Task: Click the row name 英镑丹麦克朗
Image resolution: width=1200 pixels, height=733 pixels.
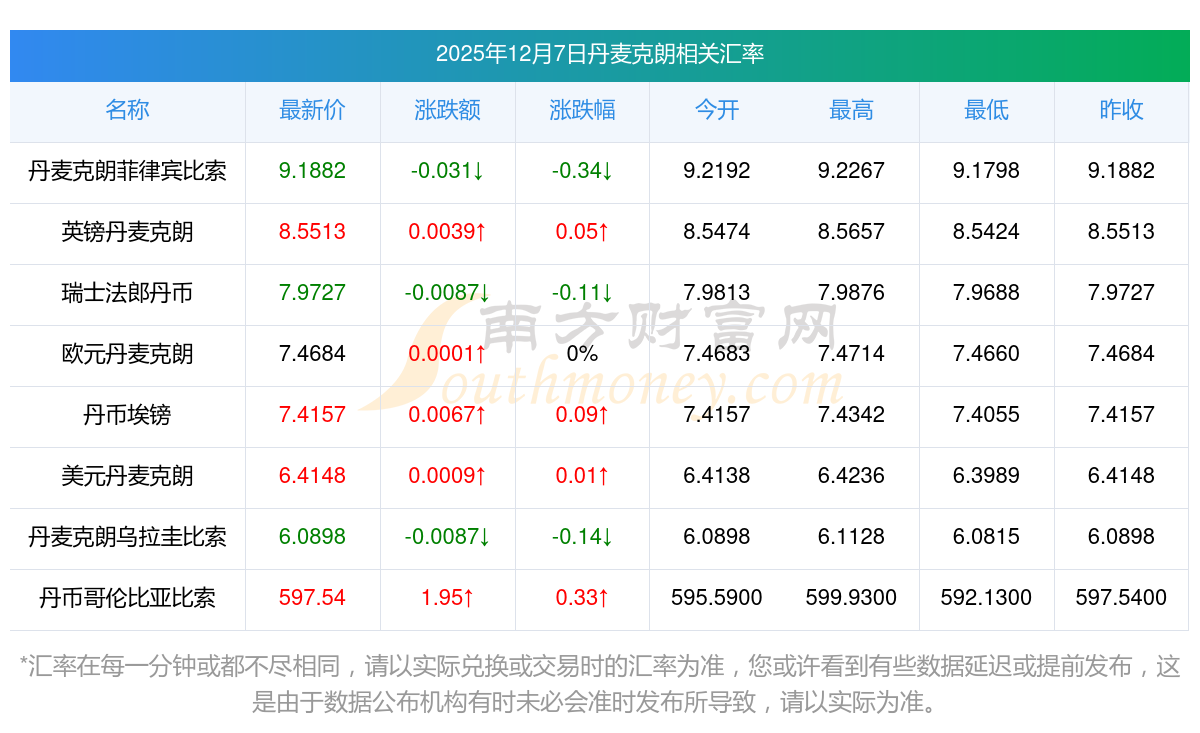Action: tap(127, 232)
